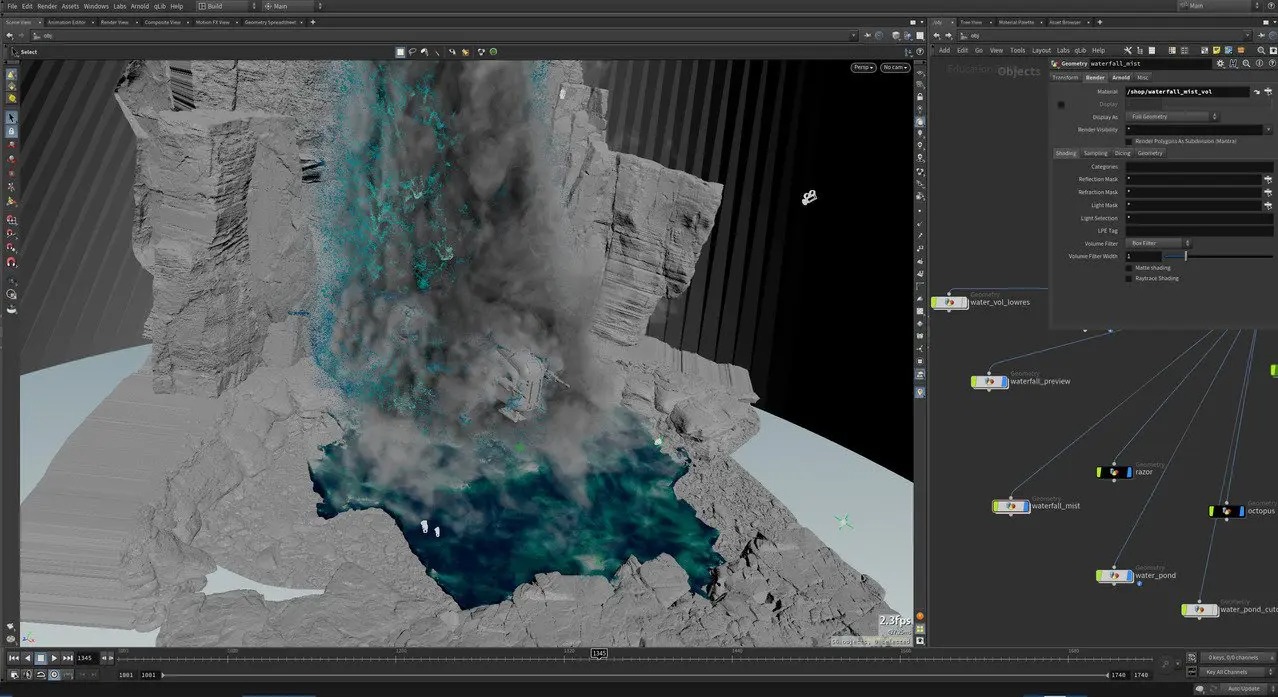Switch to the Transform parameter tab
The image size is (1278, 697).
click(x=1065, y=77)
